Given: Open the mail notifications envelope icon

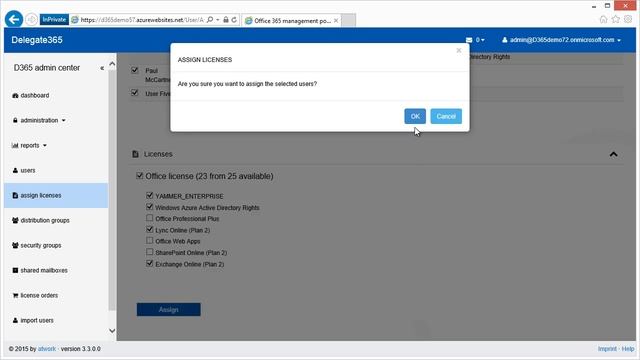Looking at the screenshot, I should pos(469,40).
